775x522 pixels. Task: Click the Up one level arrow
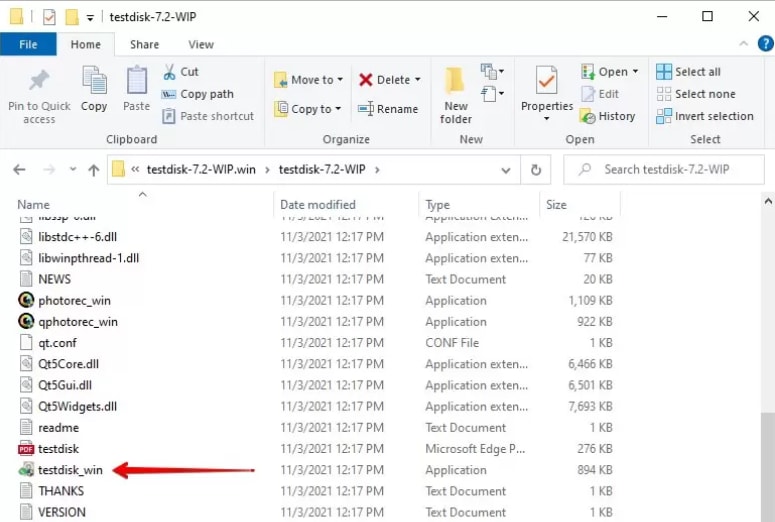click(93, 170)
